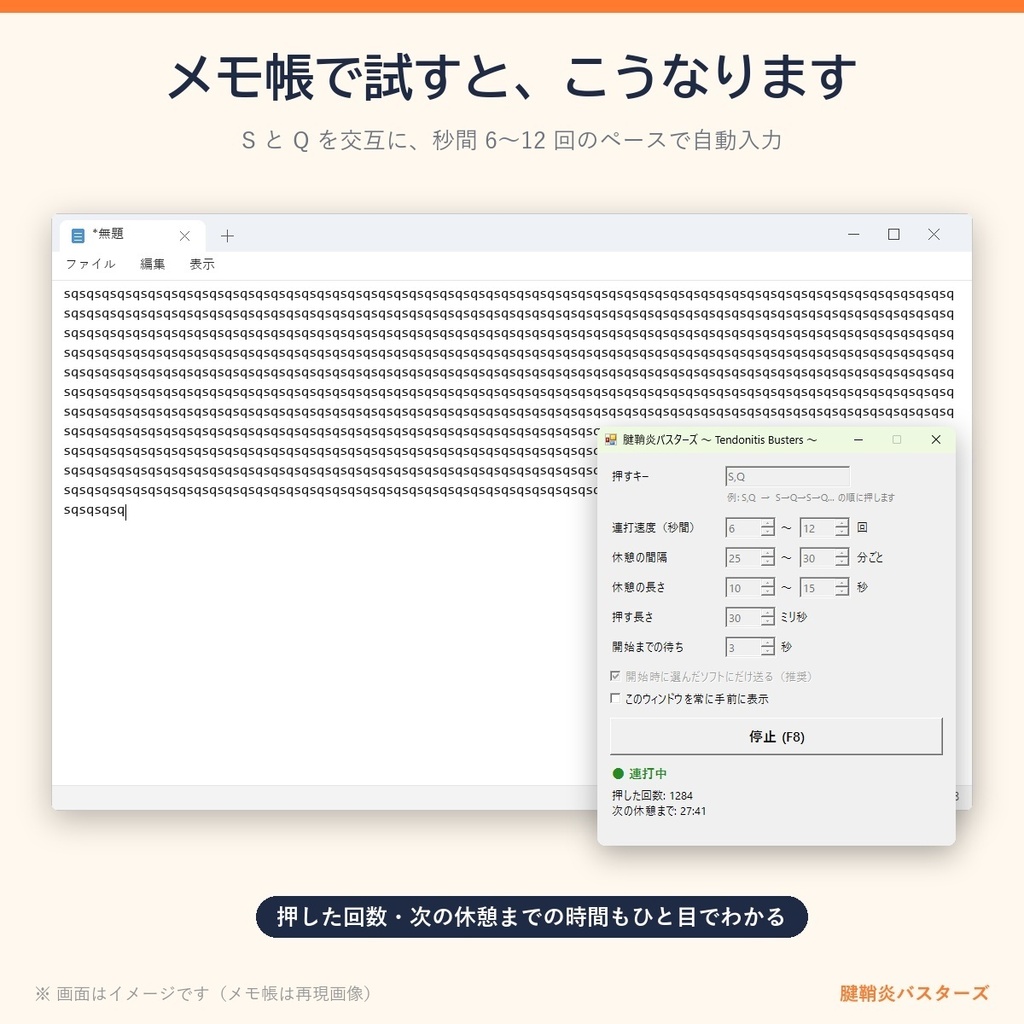
Task: Click the 押す長さ field showing 30
Action: pos(743,618)
